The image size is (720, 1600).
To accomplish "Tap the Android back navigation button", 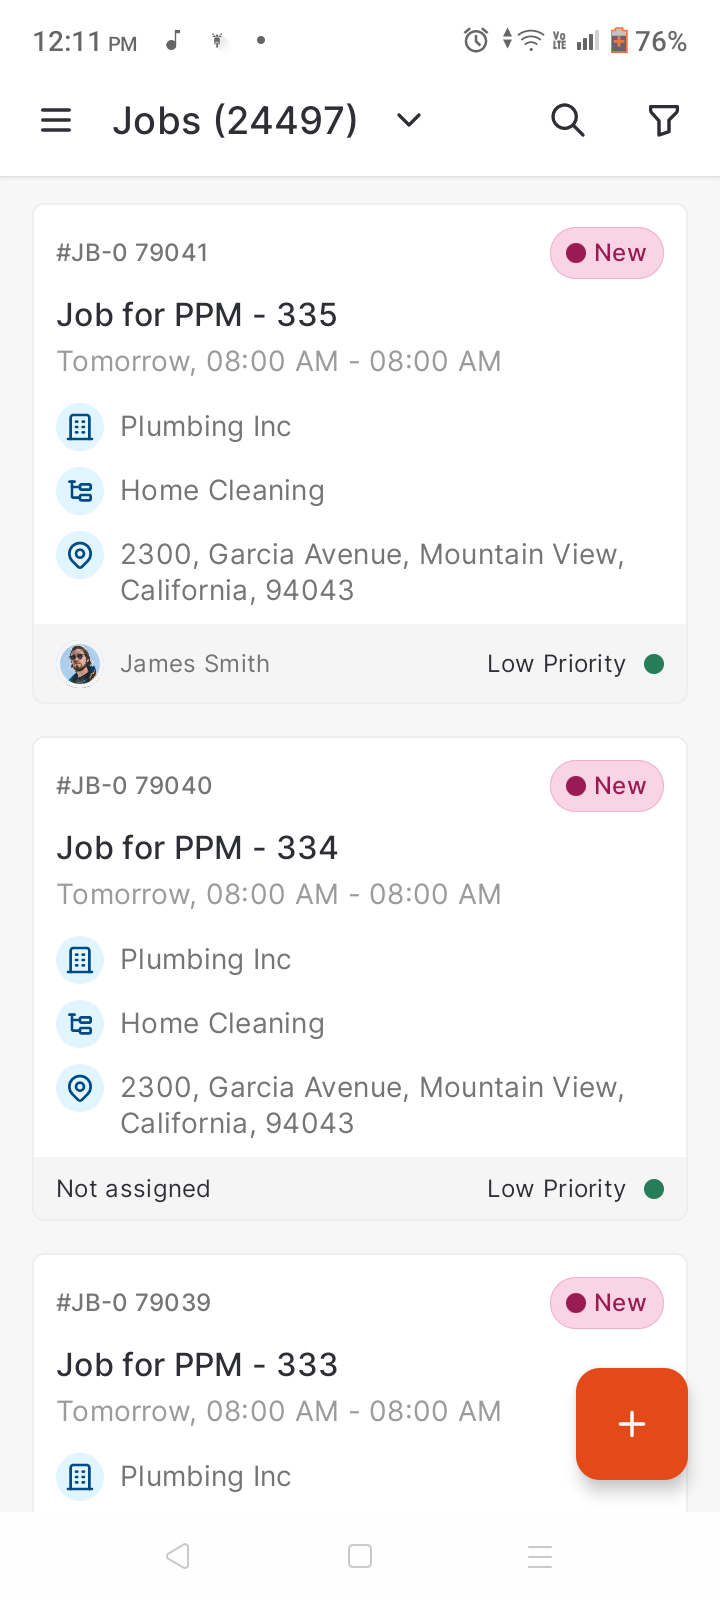I will [x=179, y=1556].
